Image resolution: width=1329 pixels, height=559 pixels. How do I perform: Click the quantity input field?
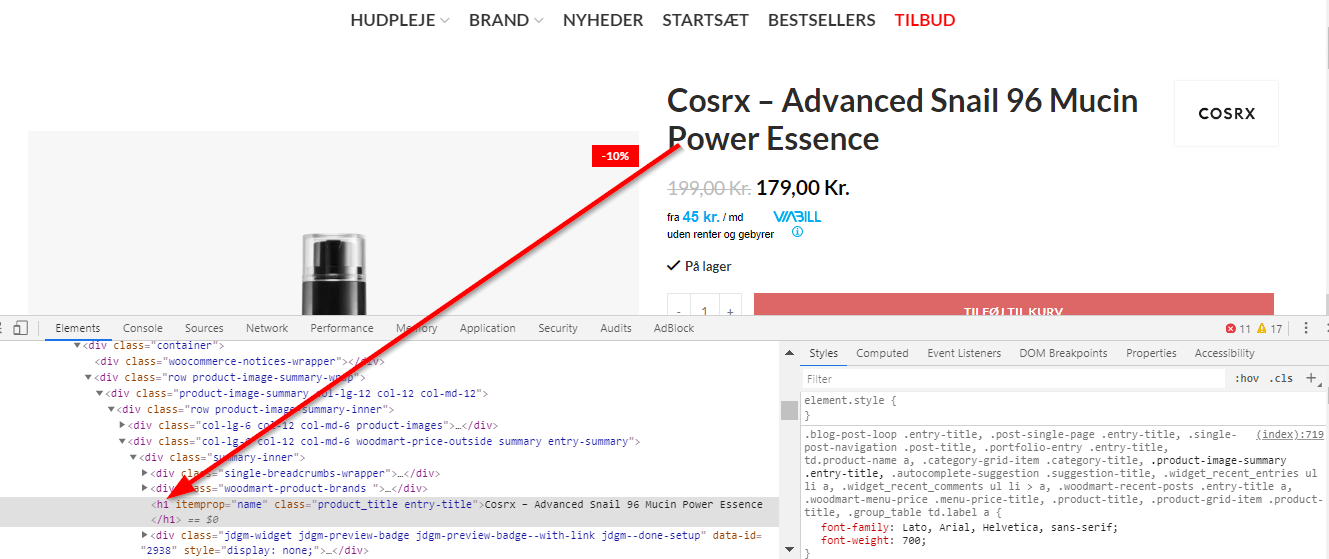[x=705, y=306]
